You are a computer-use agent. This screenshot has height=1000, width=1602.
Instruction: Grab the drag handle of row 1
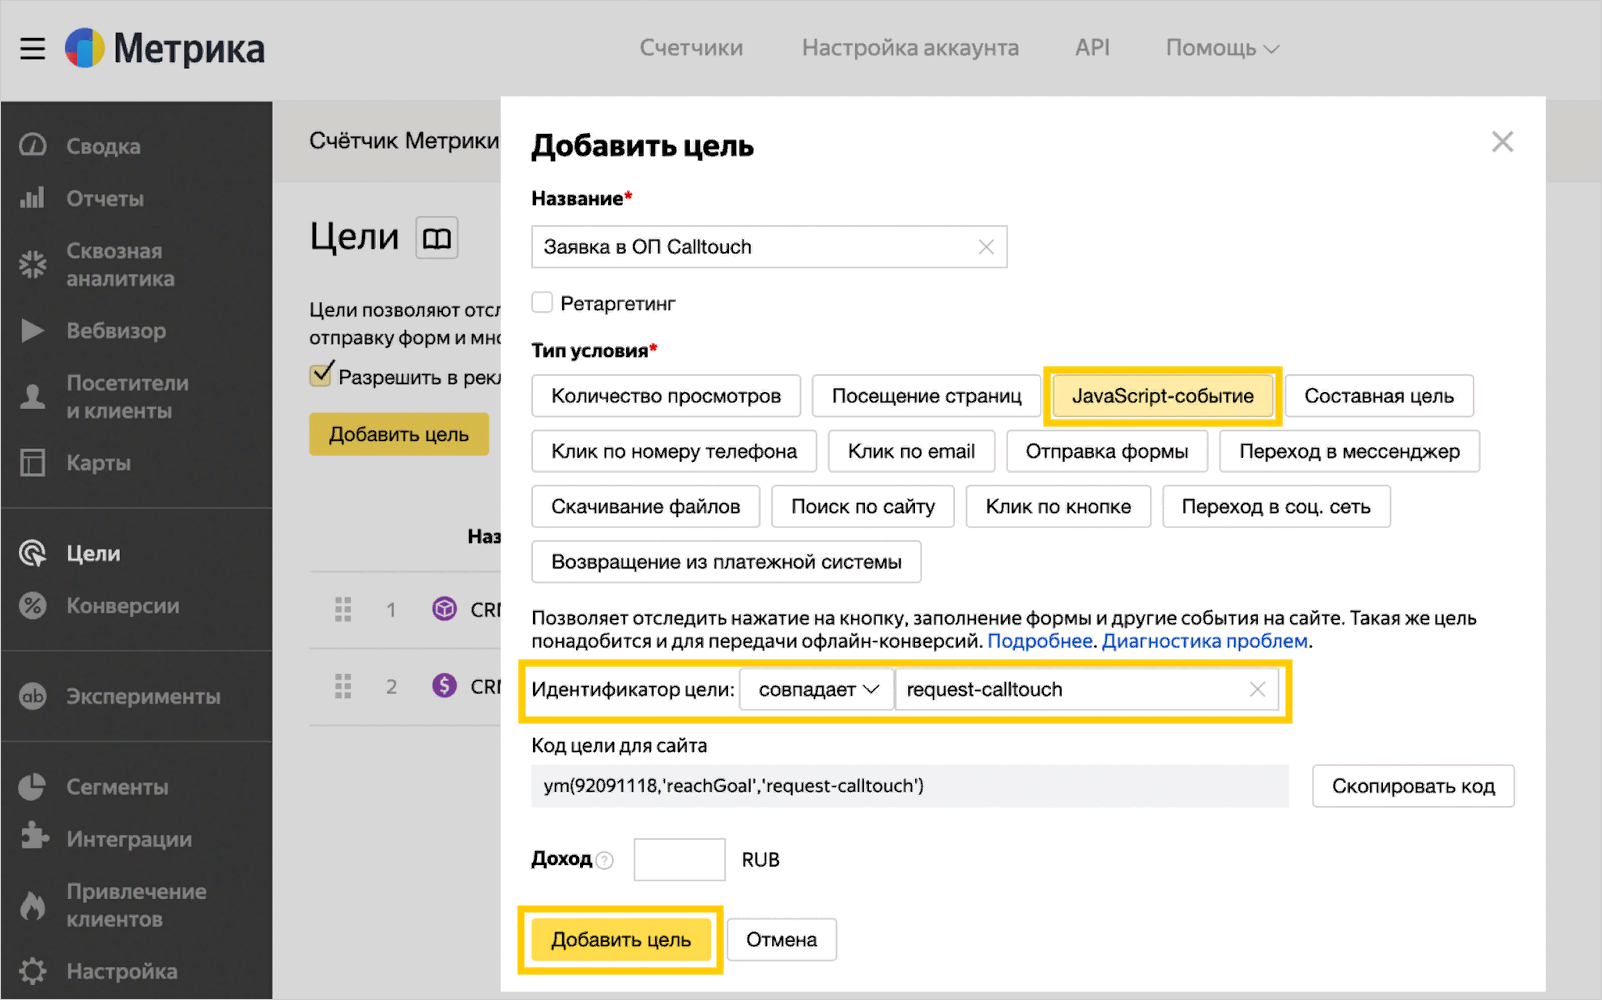[343, 609]
